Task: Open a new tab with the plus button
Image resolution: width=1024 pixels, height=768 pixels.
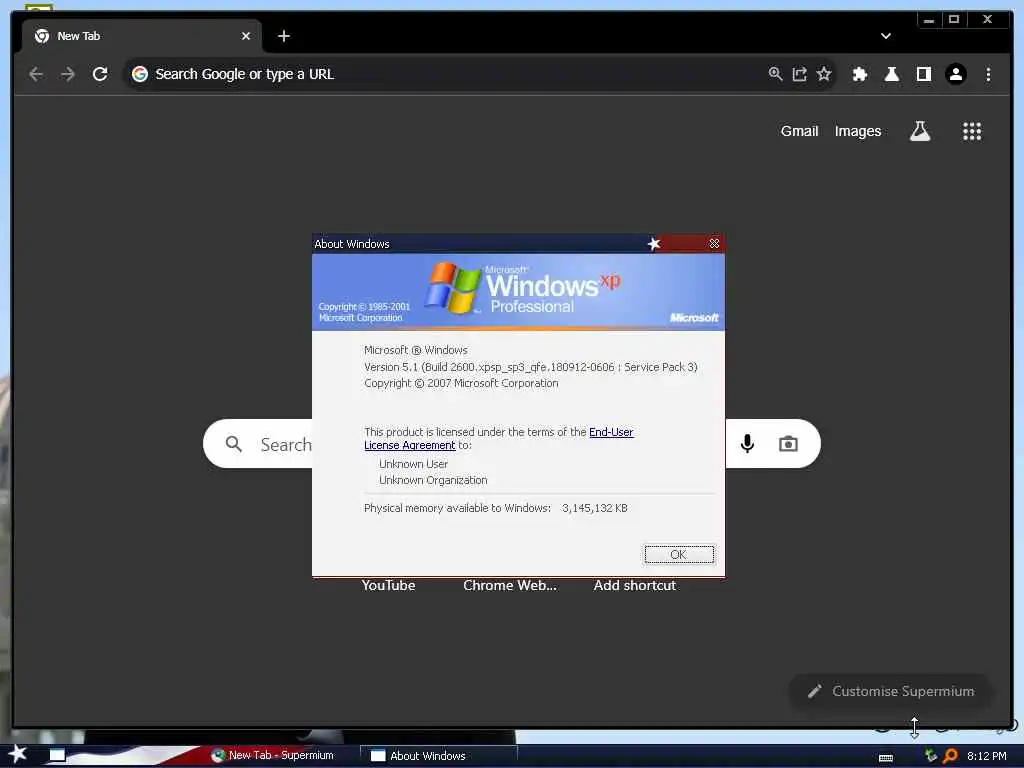Action: [x=283, y=36]
